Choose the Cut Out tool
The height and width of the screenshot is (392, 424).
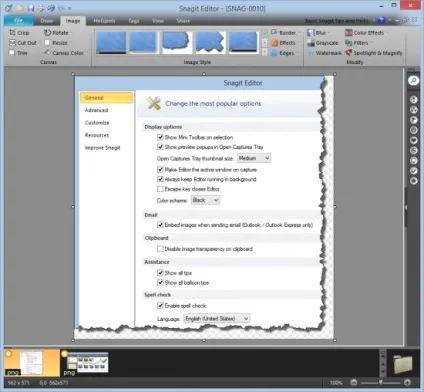23,43
